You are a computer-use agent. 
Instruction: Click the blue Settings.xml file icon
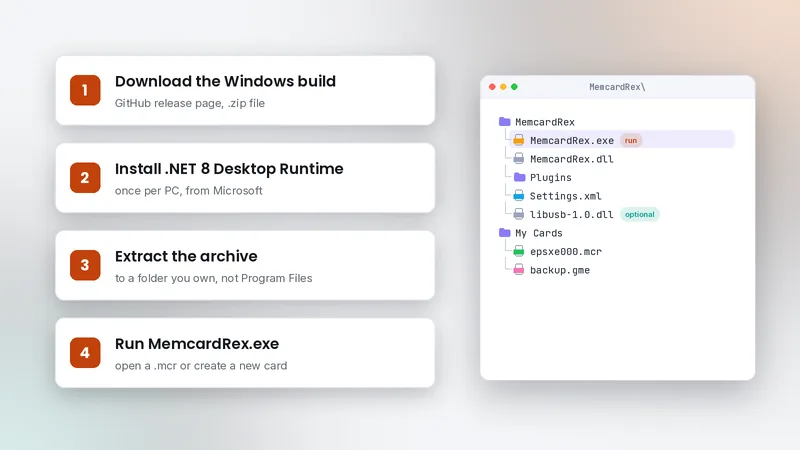click(518, 196)
